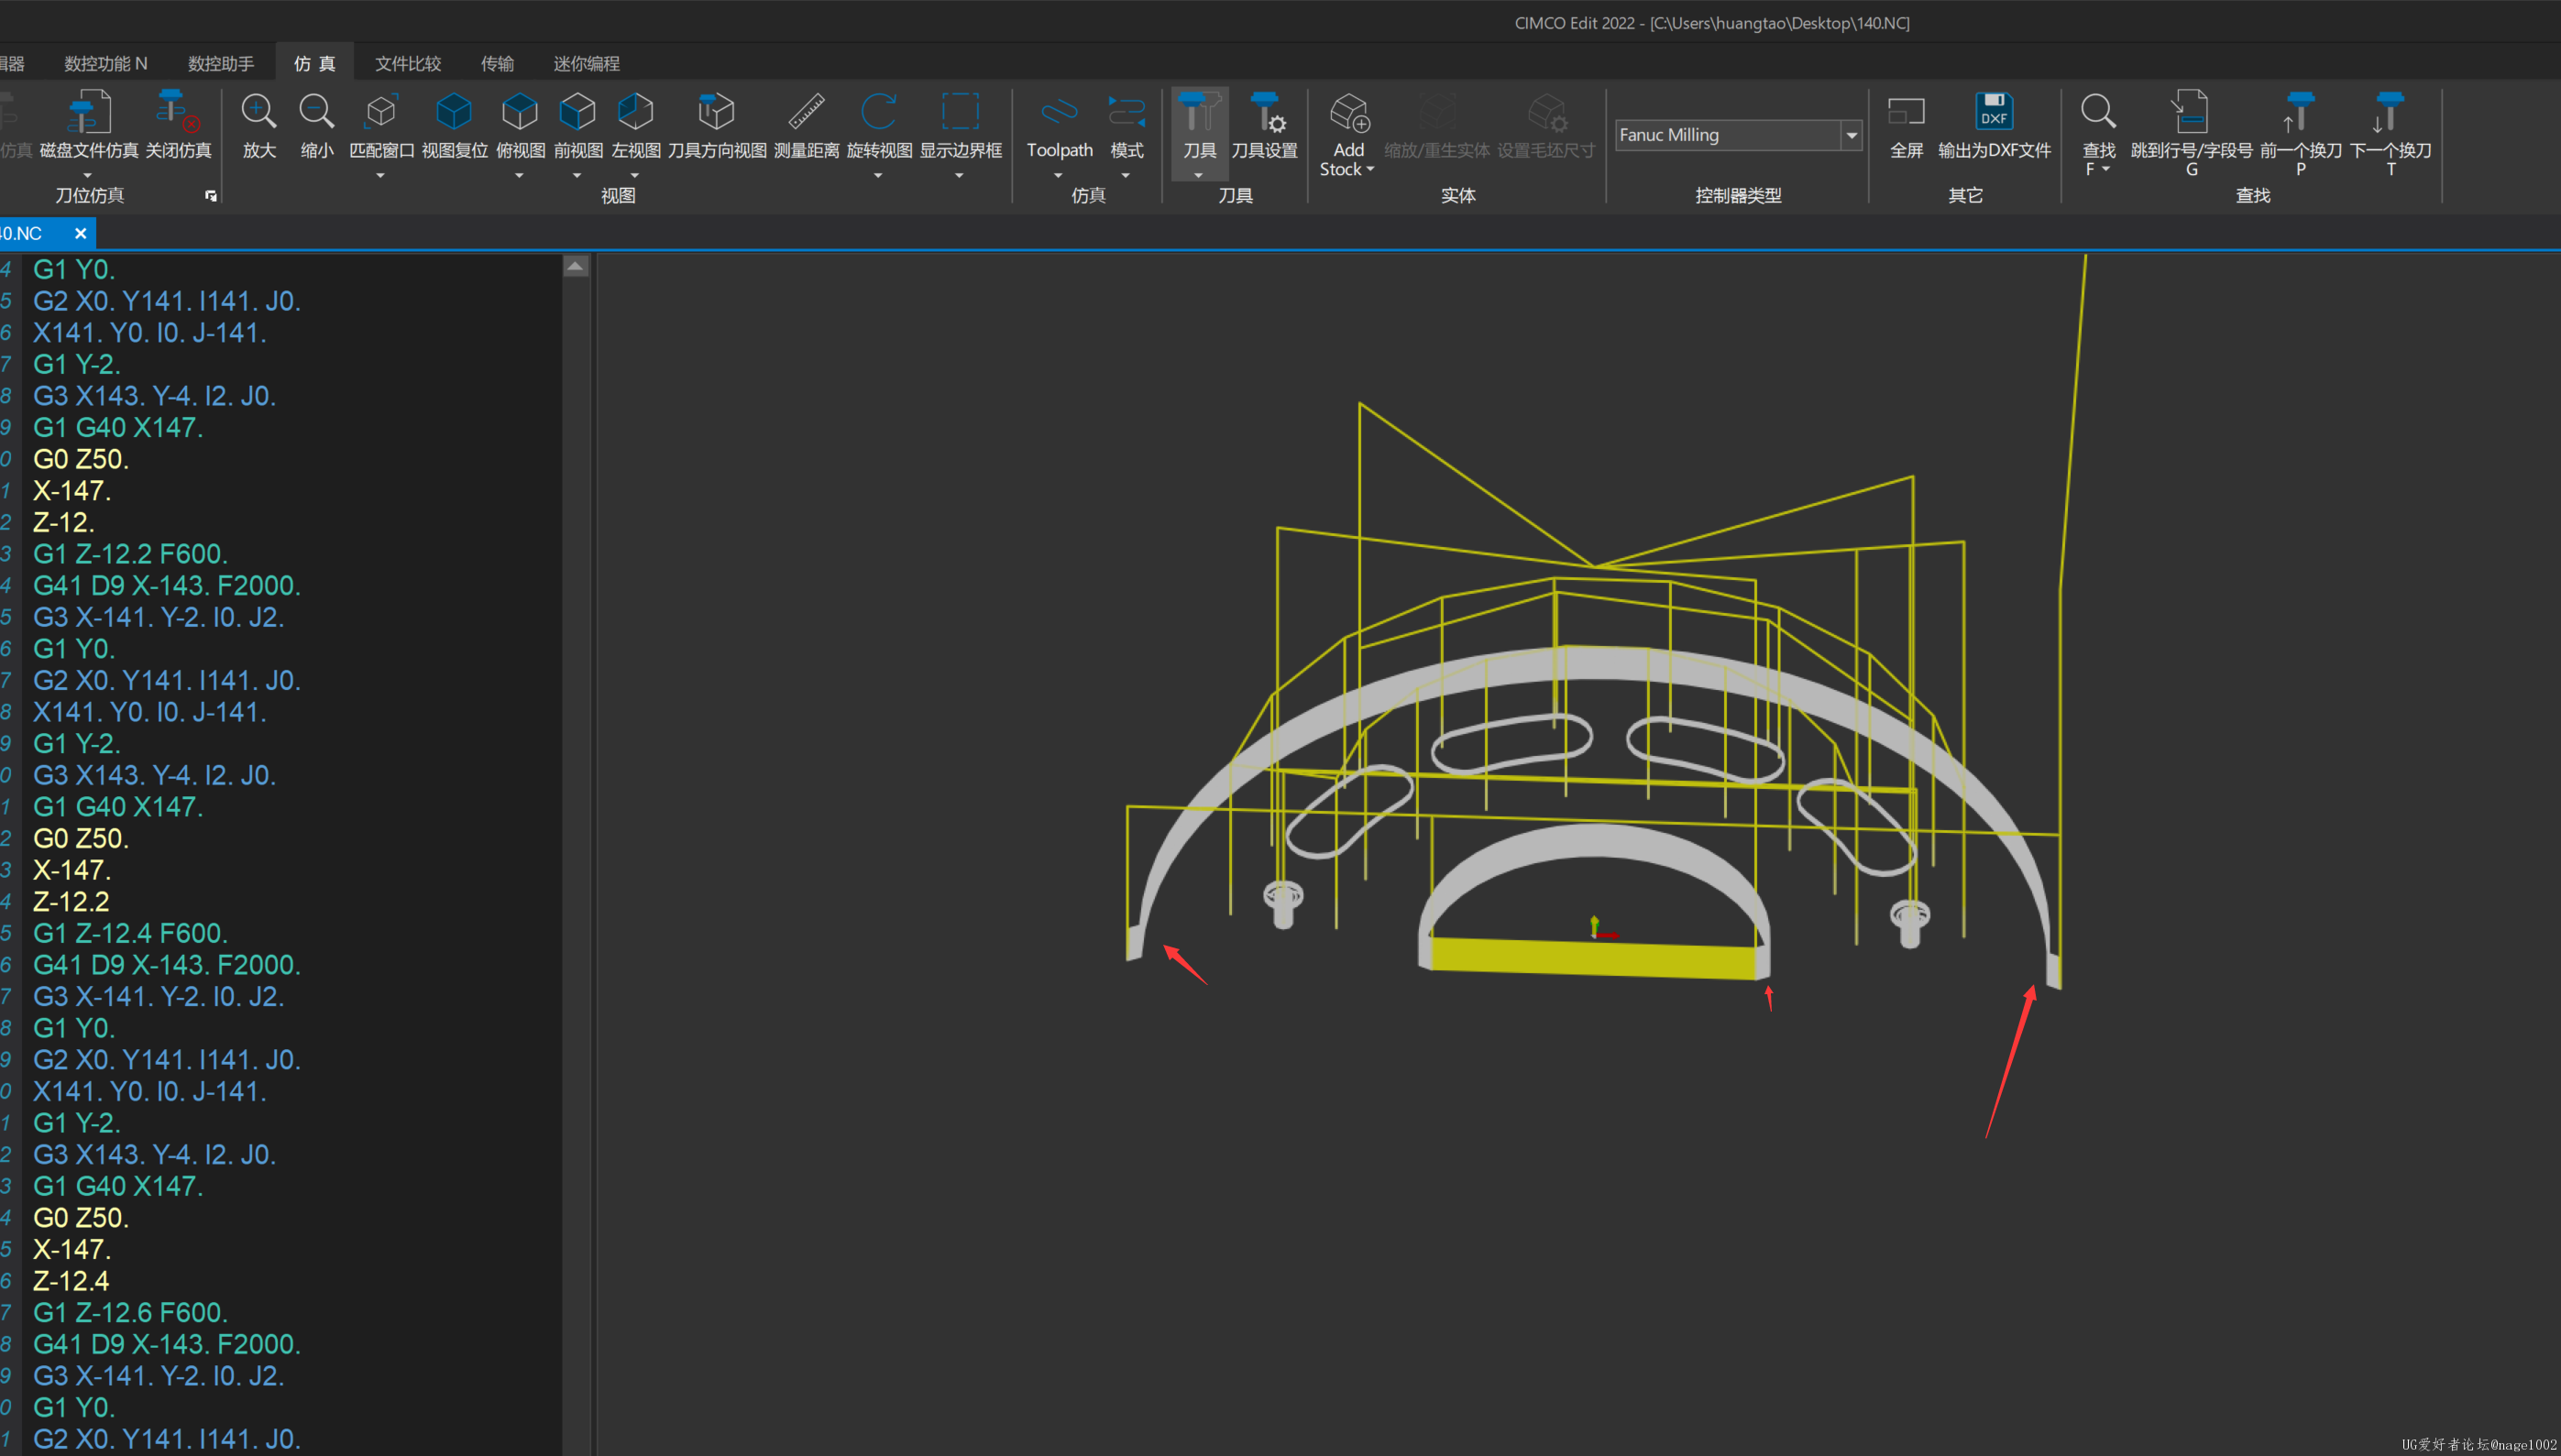Jump to 前一个换刀 previous tool change

pyautogui.click(x=2299, y=112)
